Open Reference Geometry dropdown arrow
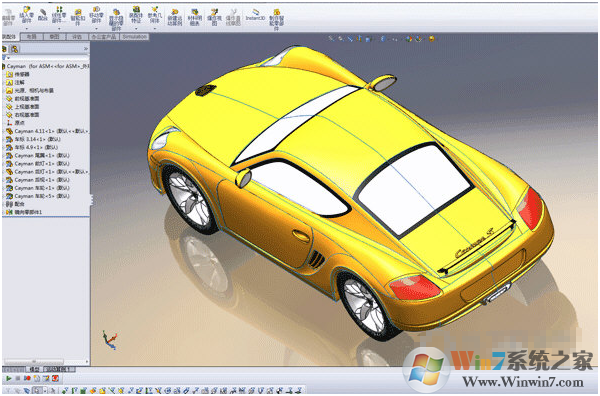 (x=155, y=28)
